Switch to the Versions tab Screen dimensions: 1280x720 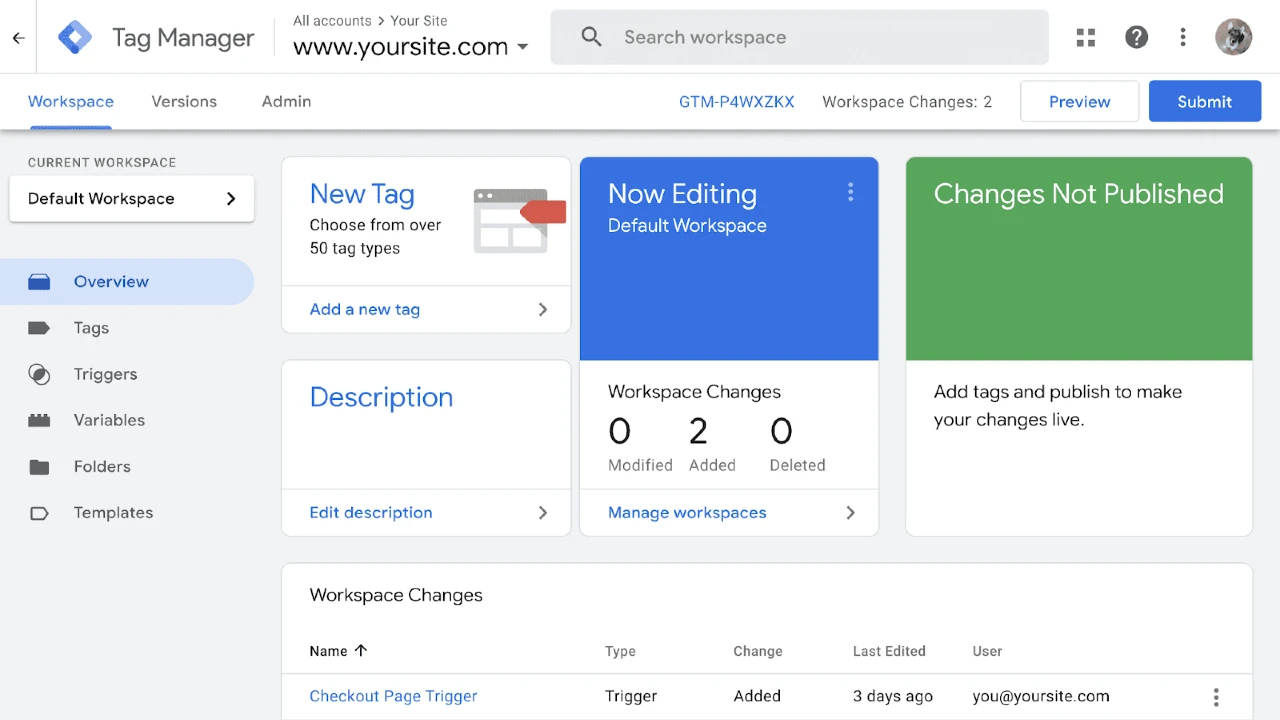[184, 101]
